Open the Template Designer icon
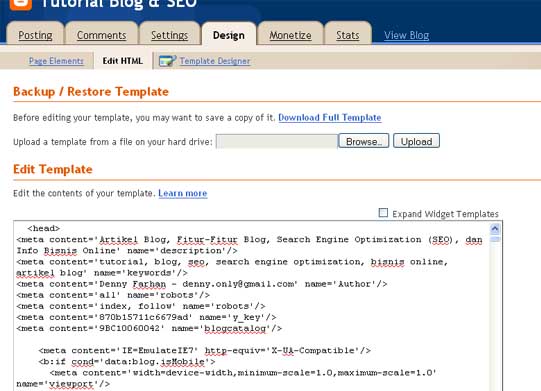Image resolution: width=541 pixels, height=391 pixels. 167,61
